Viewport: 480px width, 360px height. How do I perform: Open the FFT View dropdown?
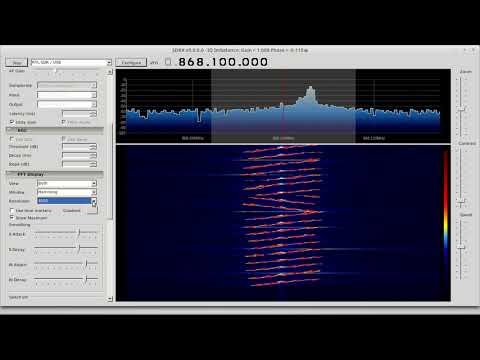[67, 183]
